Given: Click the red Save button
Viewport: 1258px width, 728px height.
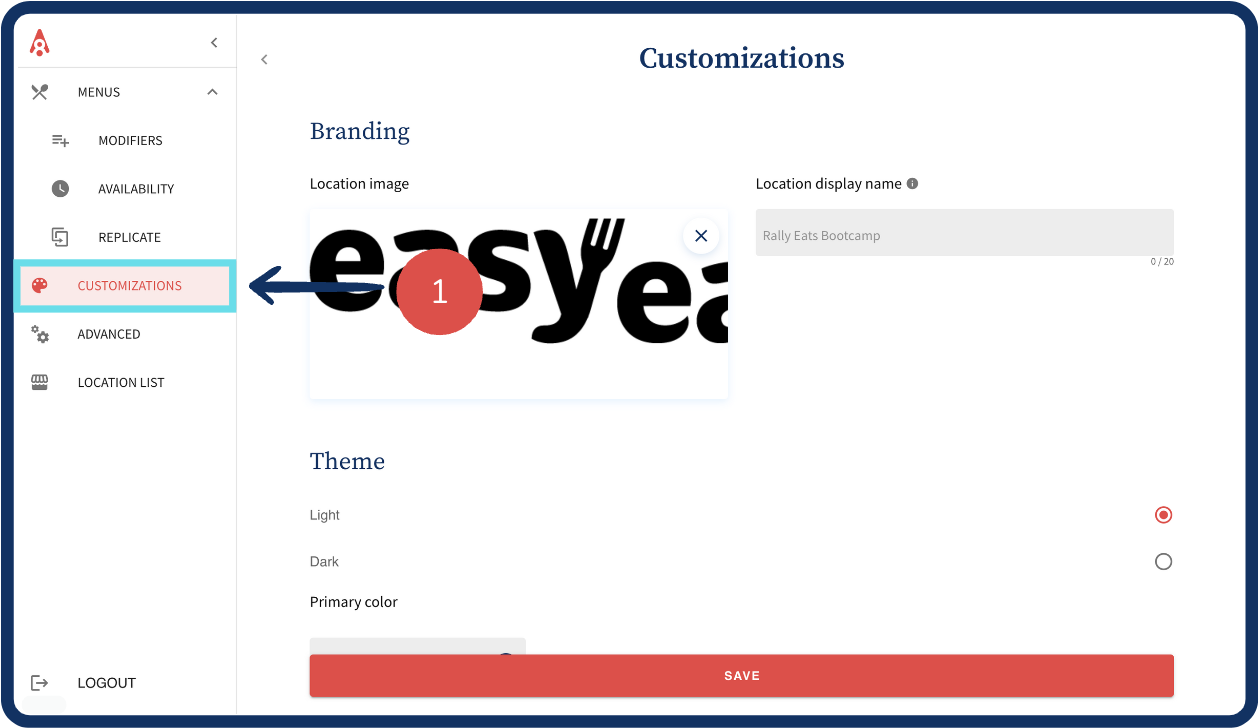Looking at the screenshot, I should click(741, 676).
